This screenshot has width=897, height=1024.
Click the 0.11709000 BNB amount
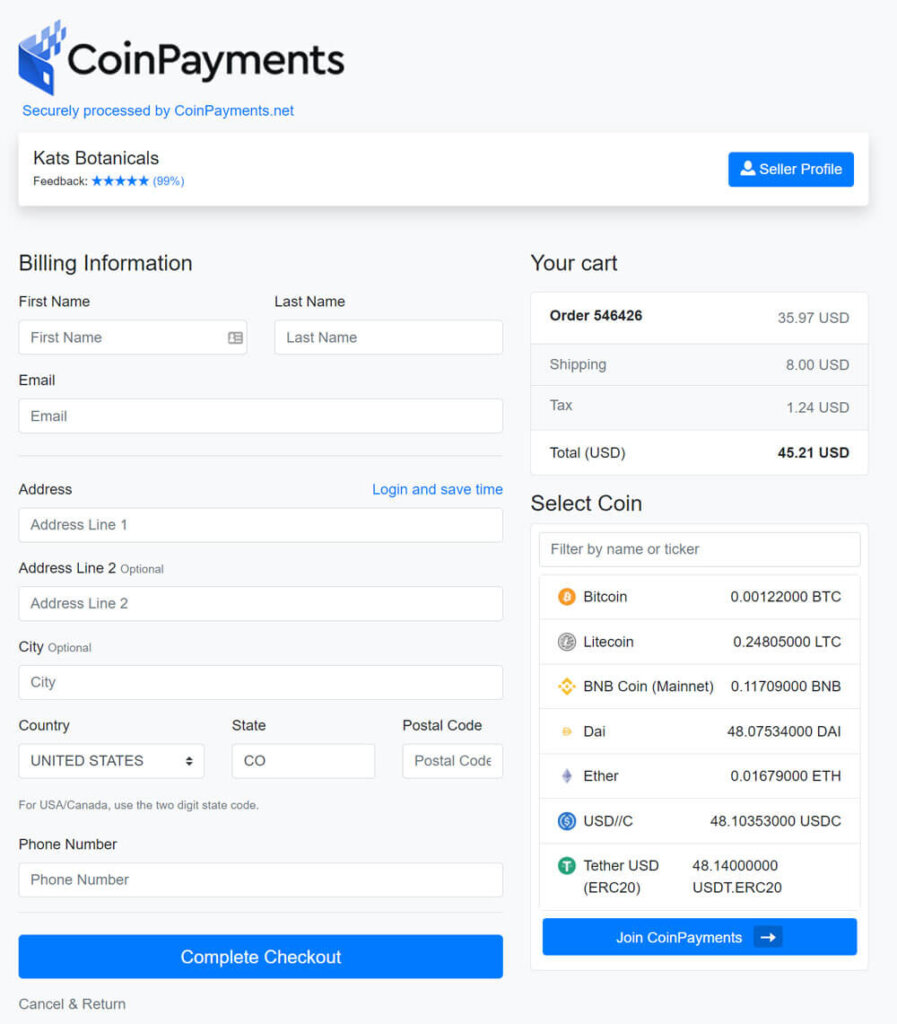click(785, 686)
